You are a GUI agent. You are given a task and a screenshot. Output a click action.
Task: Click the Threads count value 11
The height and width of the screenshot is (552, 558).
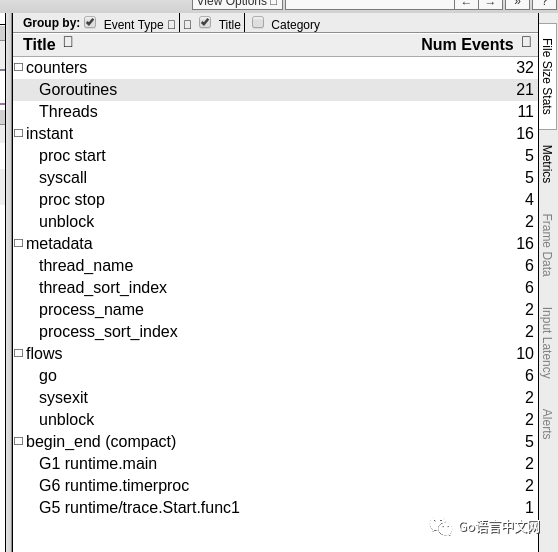click(x=525, y=112)
